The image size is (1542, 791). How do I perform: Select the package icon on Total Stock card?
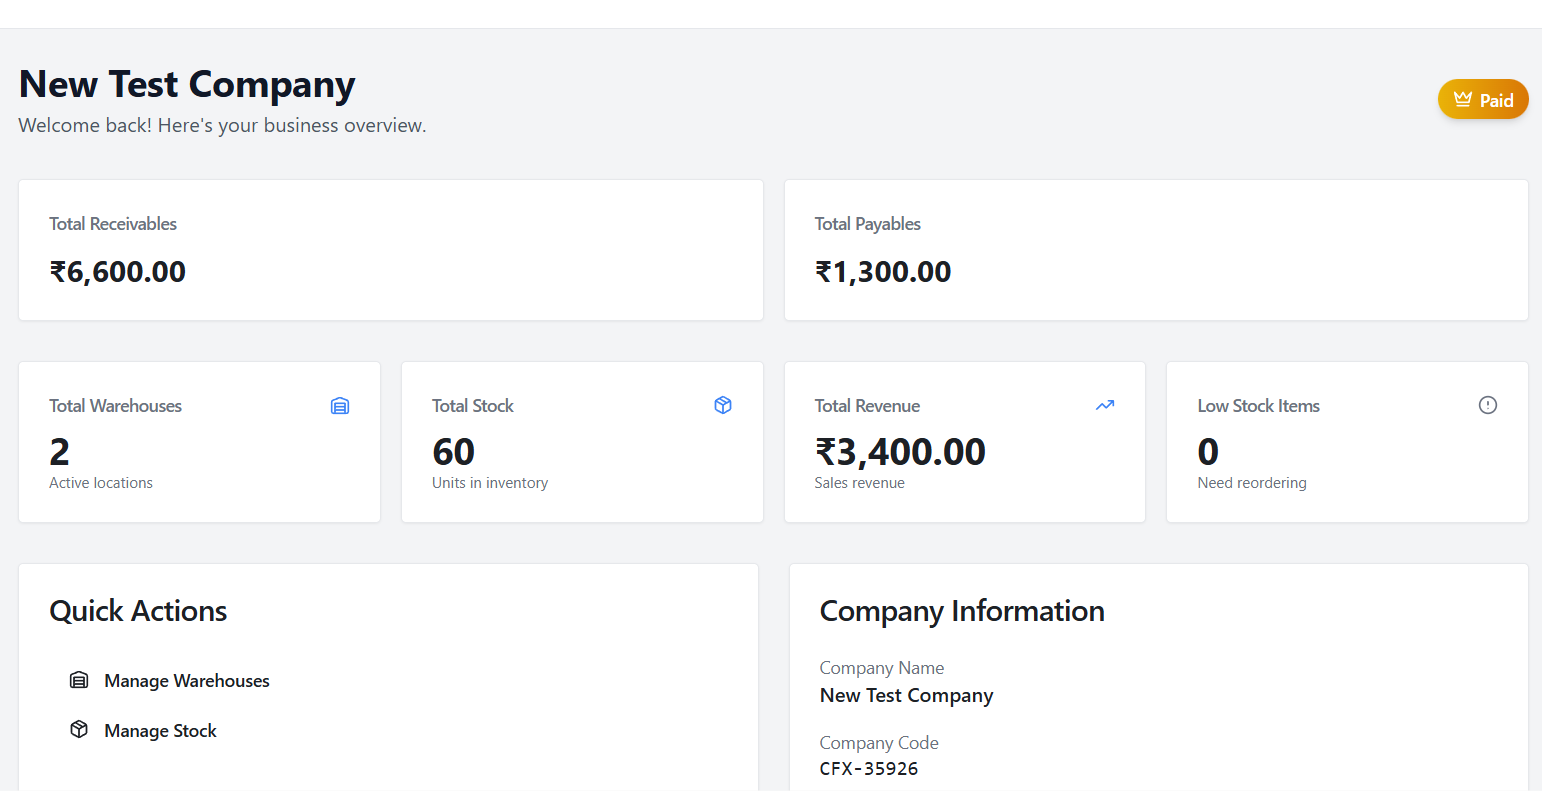[723, 405]
